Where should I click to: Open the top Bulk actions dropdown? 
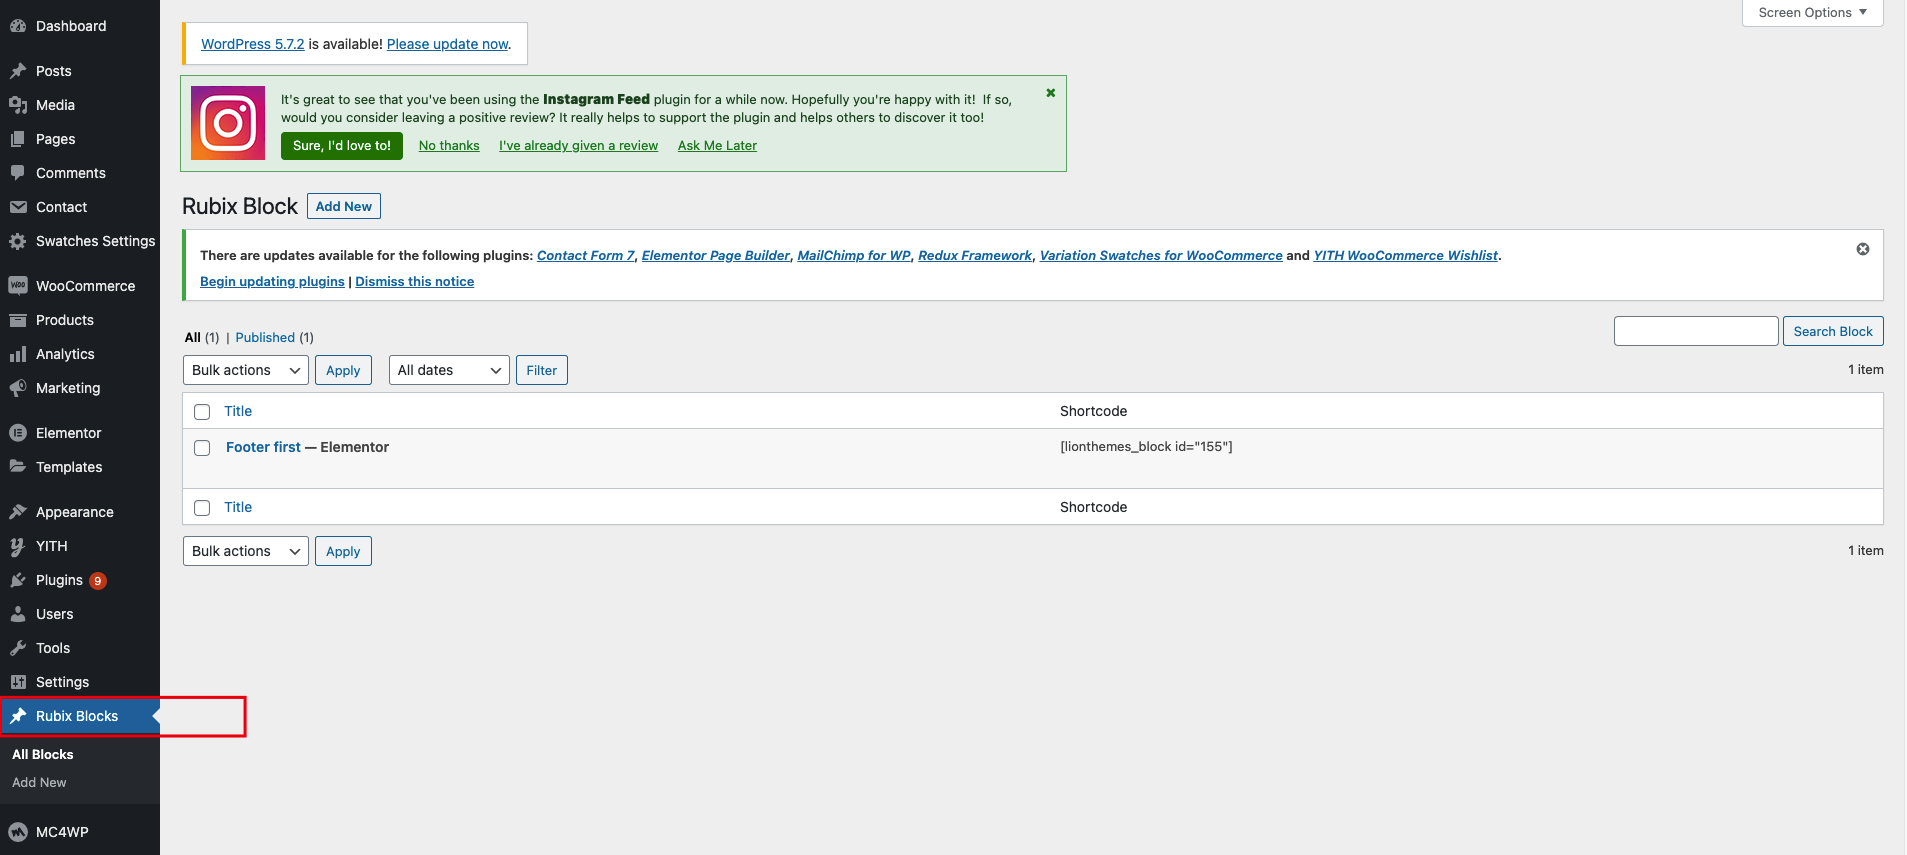(245, 370)
